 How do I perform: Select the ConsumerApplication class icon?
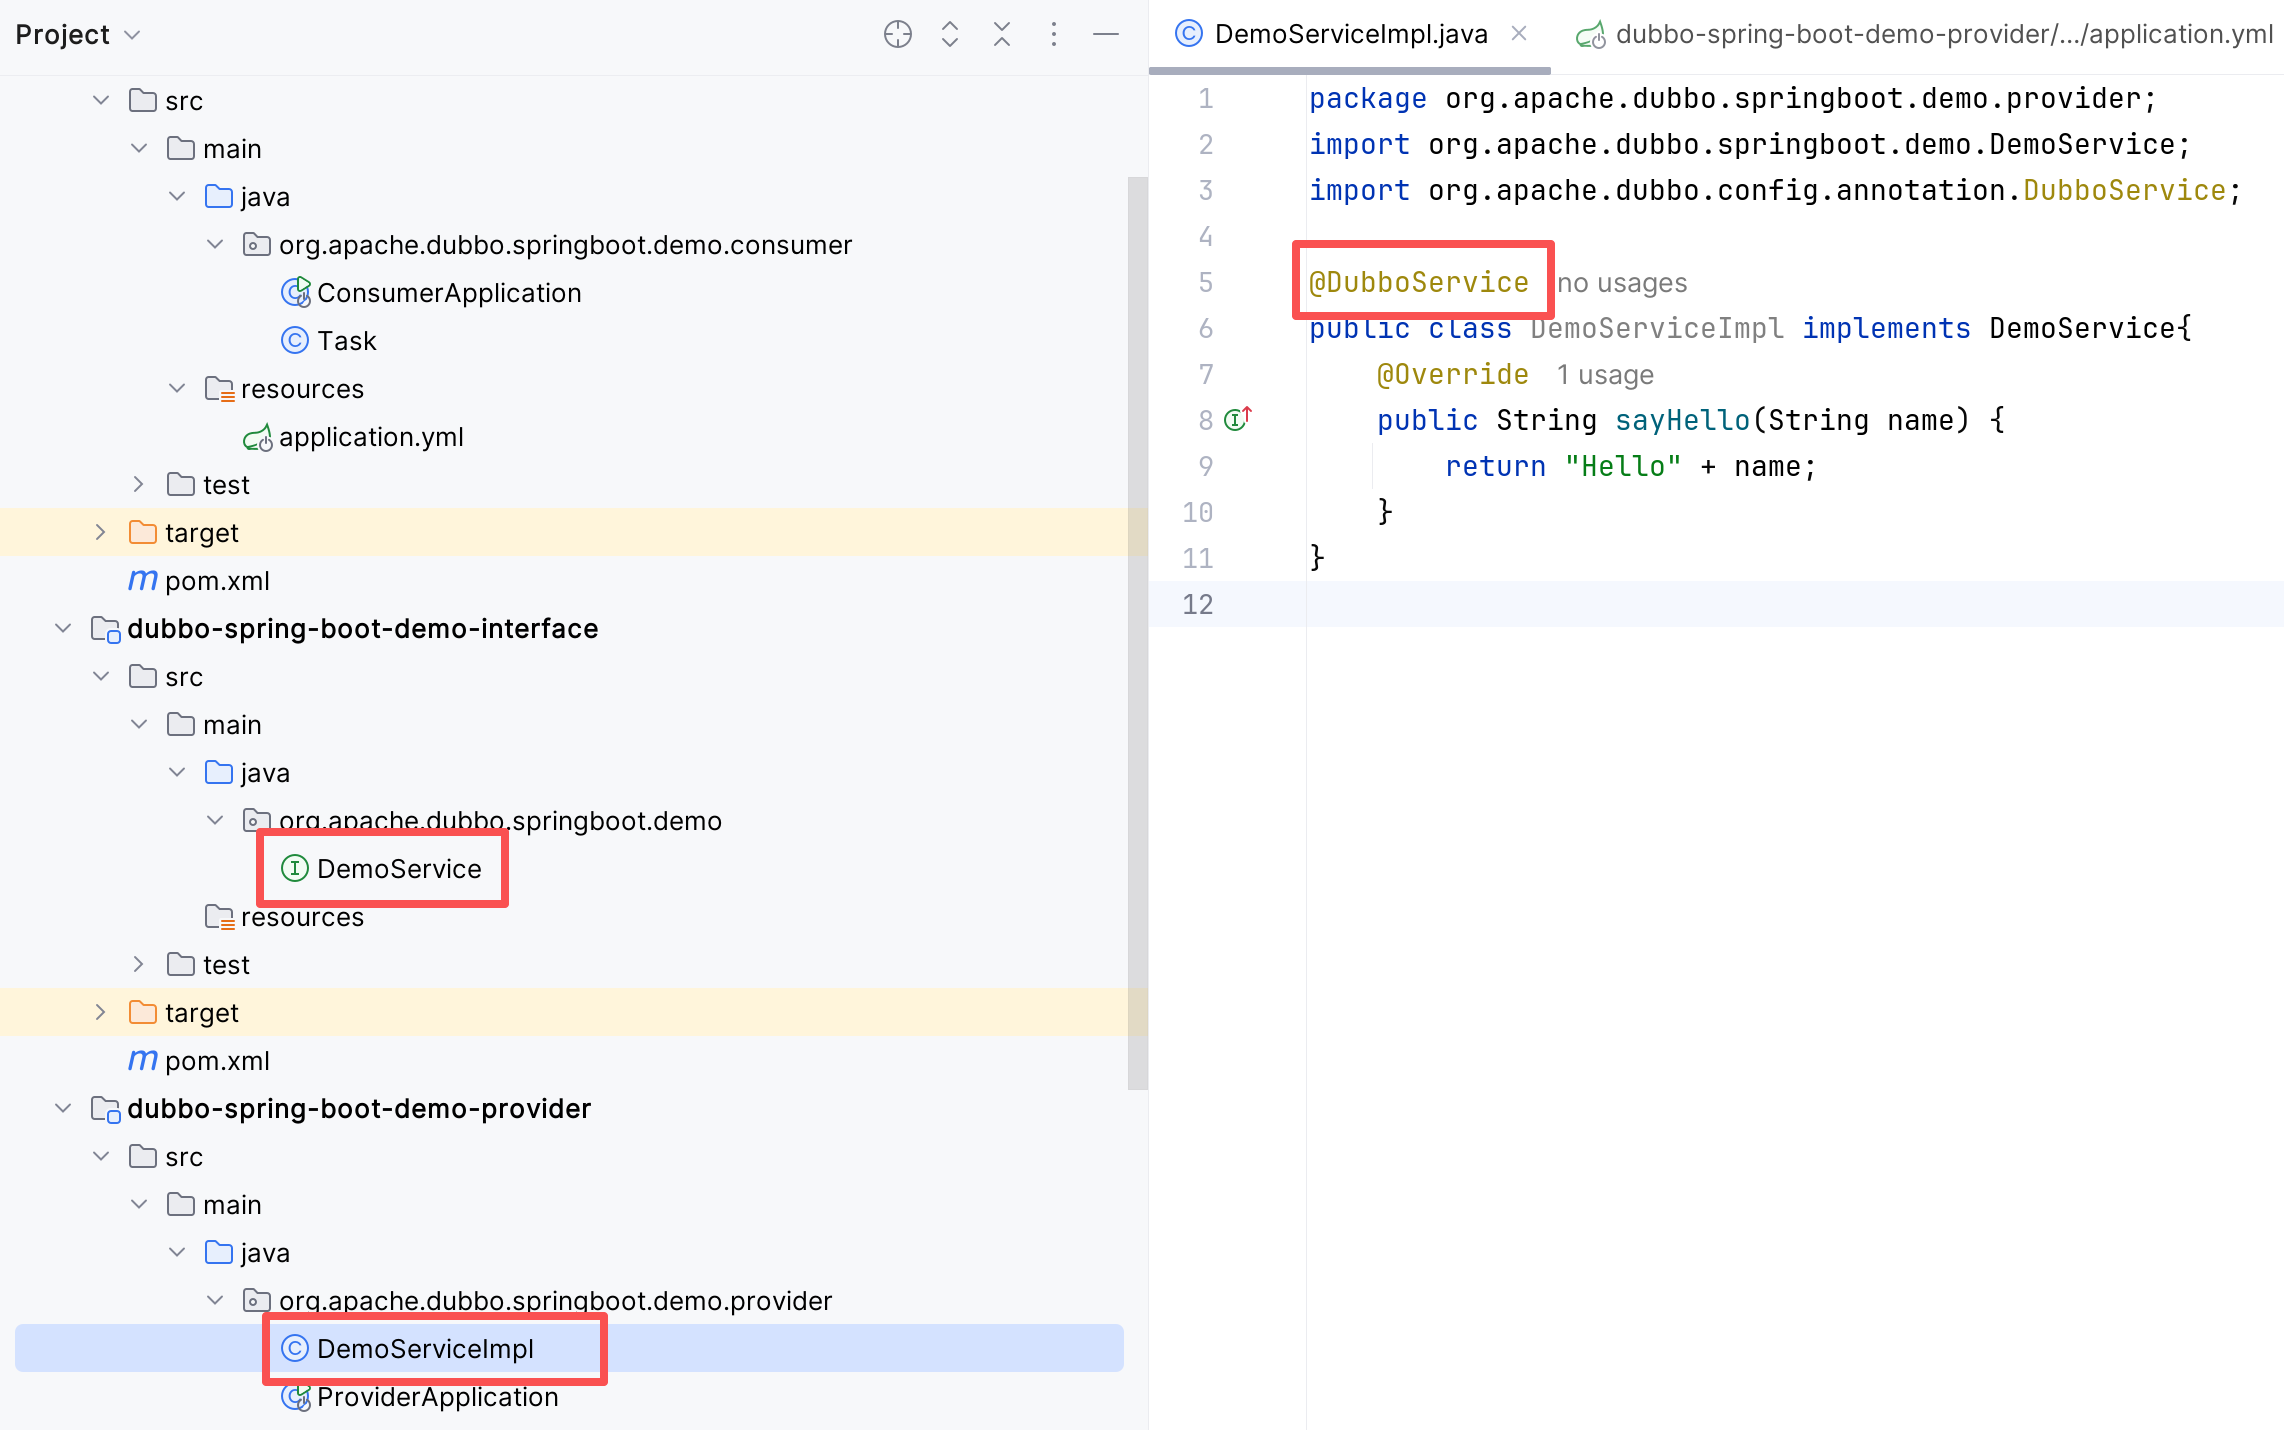pyautogui.click(x=295, y=292)
